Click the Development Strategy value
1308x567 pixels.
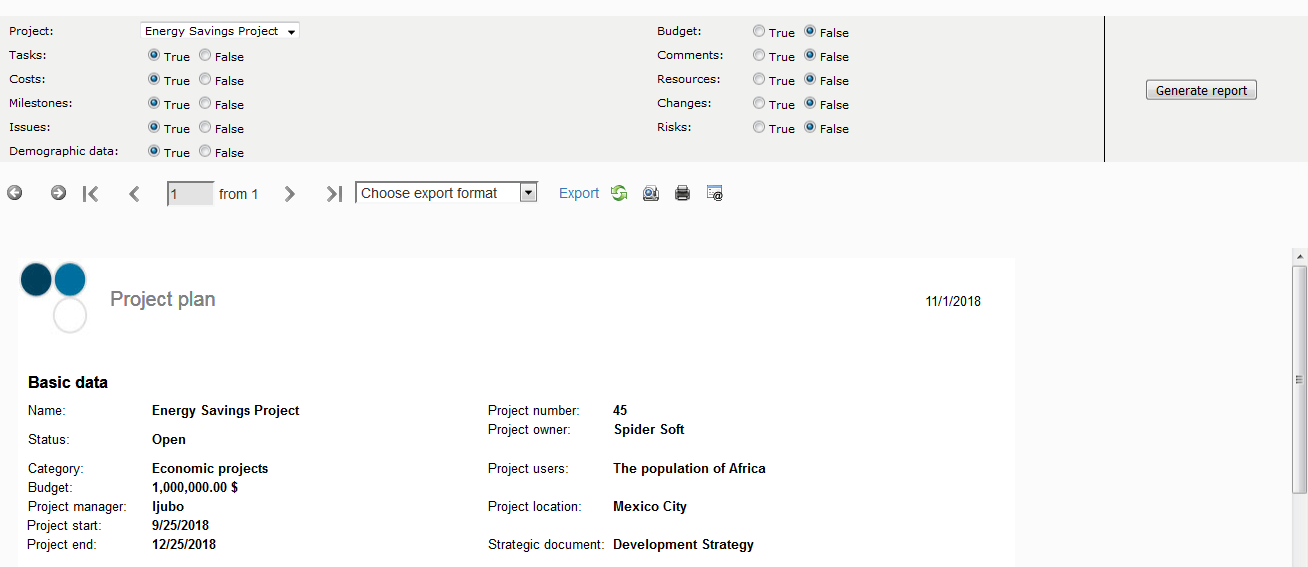(683, 544)
